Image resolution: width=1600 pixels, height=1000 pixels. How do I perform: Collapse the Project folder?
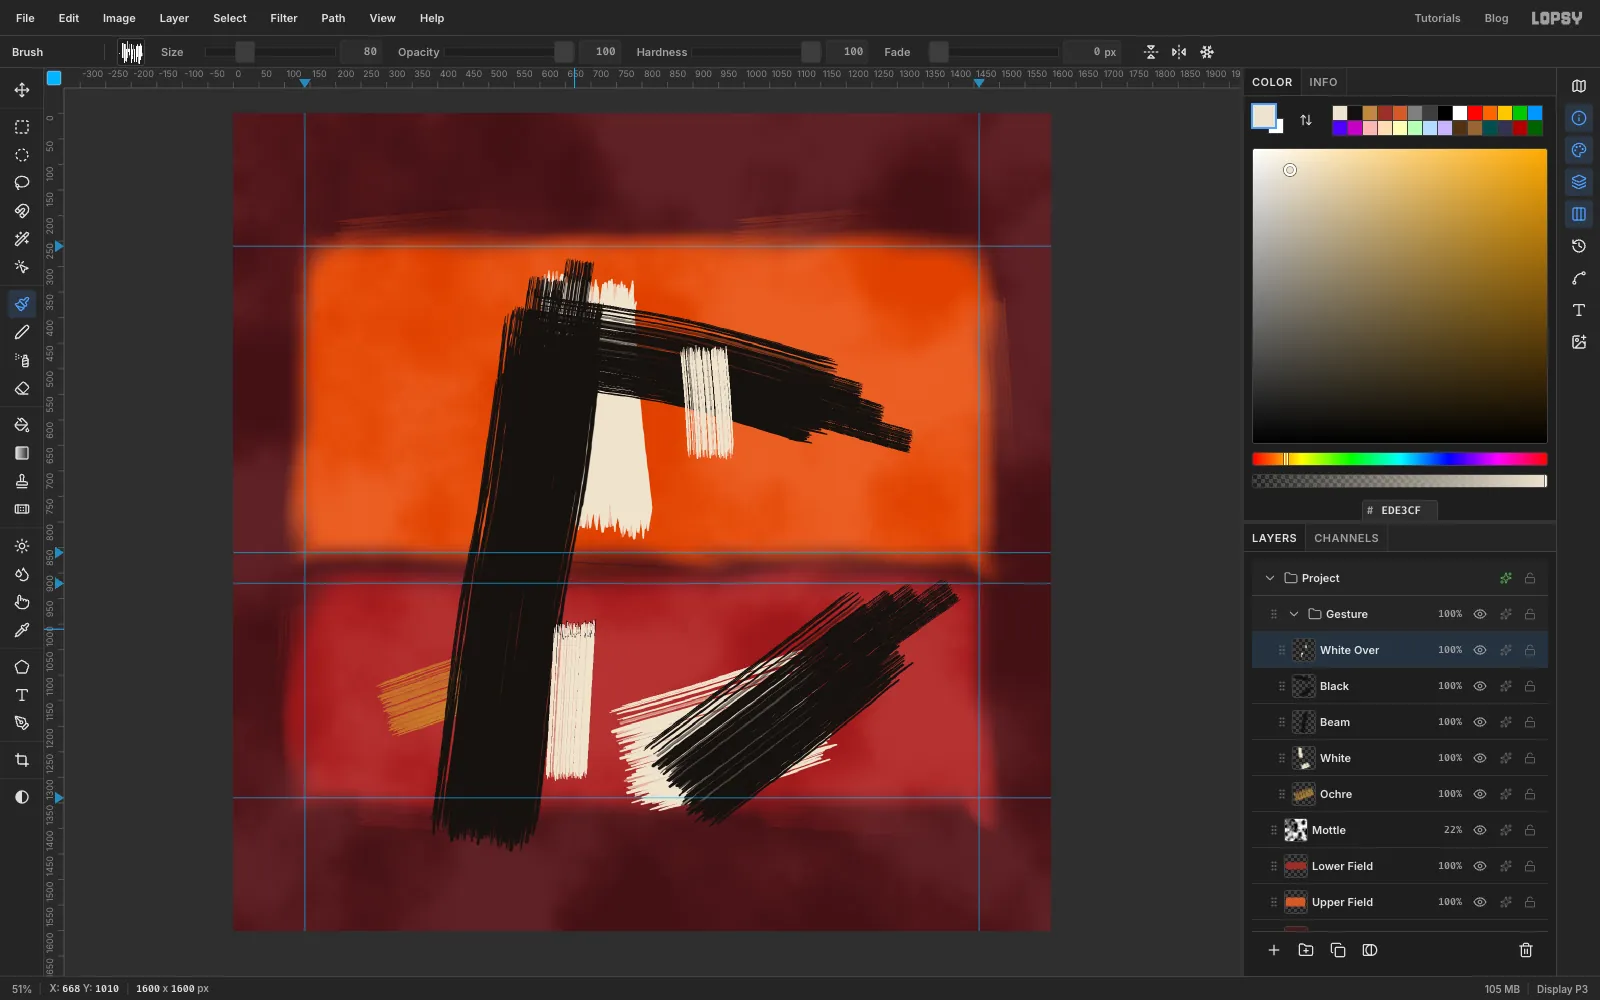coord(1270,578)
